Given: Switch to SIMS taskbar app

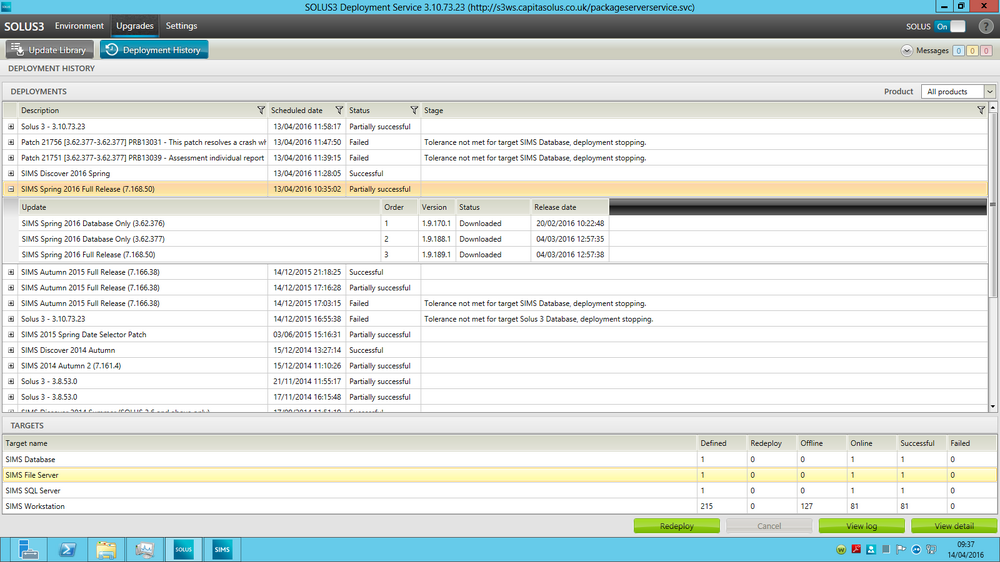Looking at the screenshot, I should 222,550.
